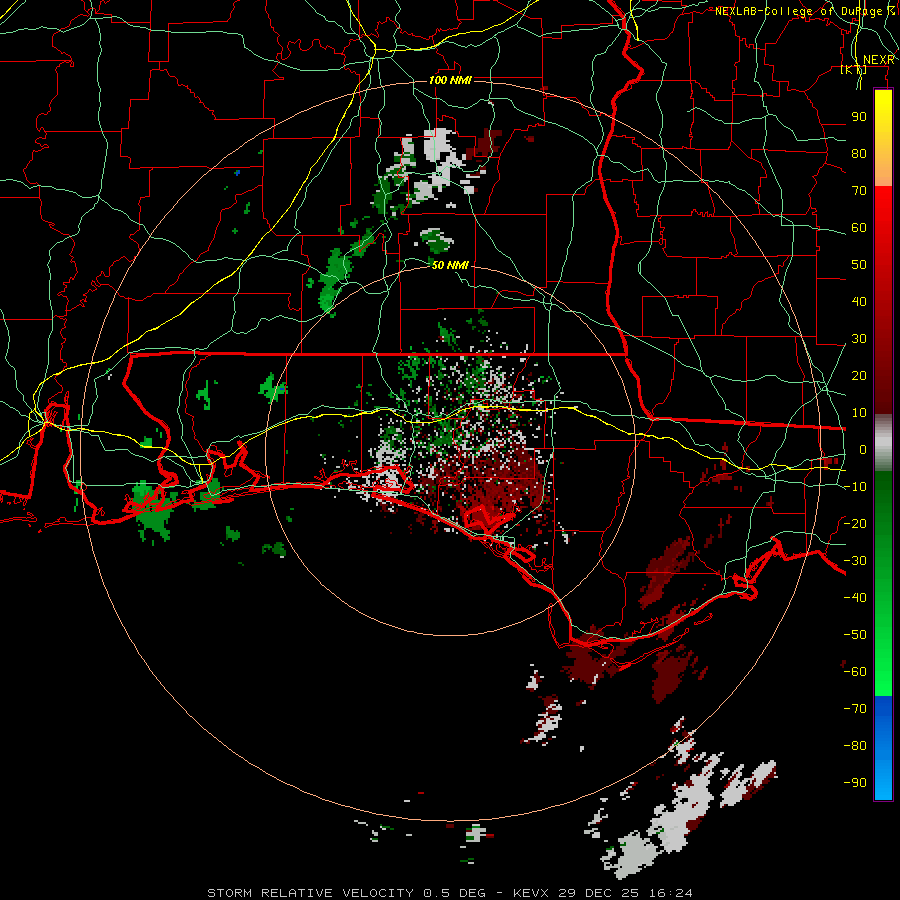Select the 40 value on velocity scale
The image size is (900, 900).
(x=859, y=301)
